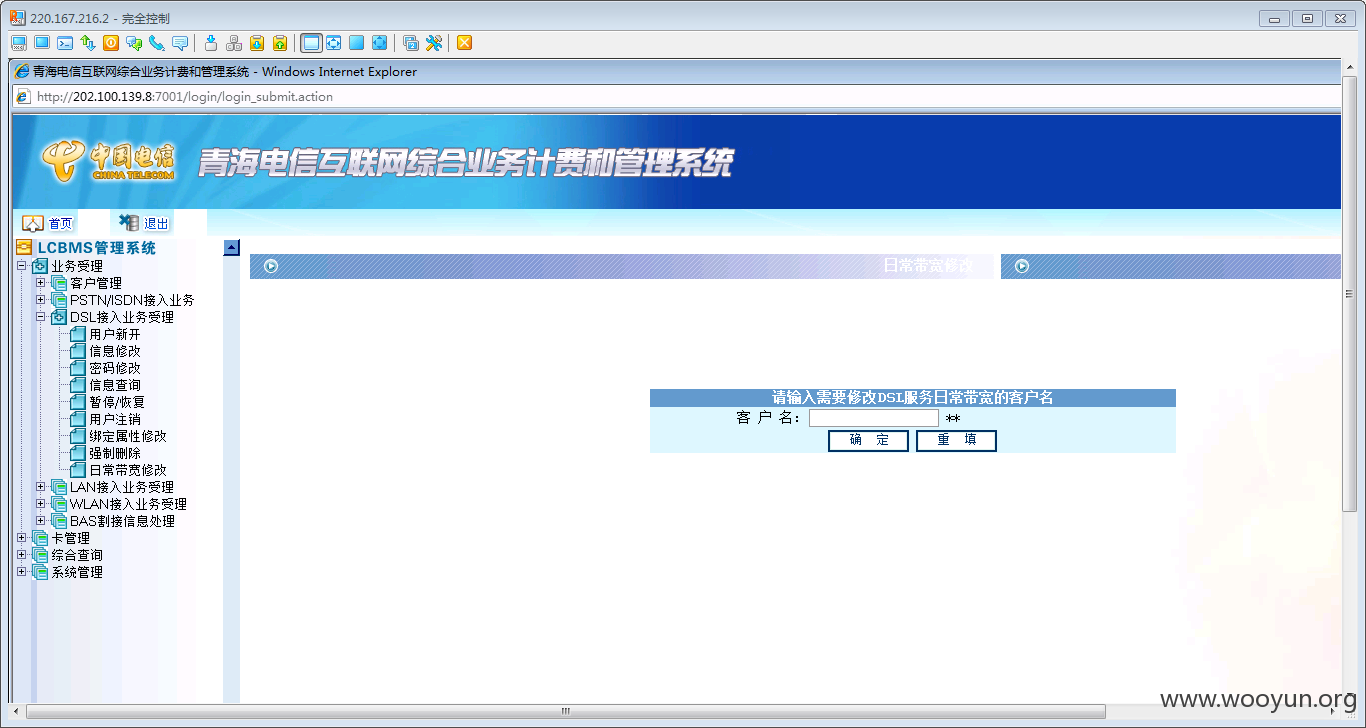Open text chat bubbles icon
1366x728 pixels.
pyautogui.click(x=134, y=43)
